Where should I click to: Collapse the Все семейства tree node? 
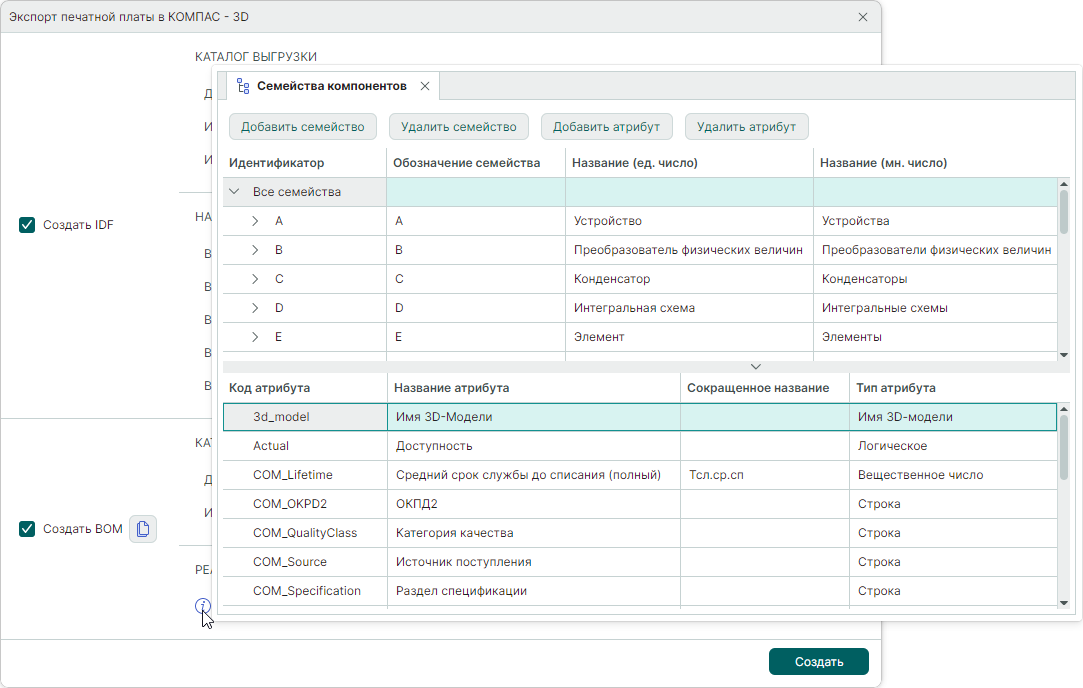235,192
